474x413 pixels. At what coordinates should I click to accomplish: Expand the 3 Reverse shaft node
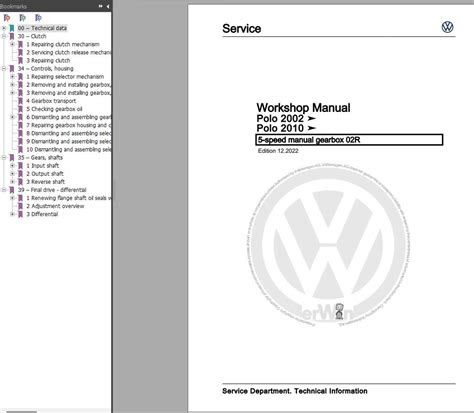coord(12,182)
